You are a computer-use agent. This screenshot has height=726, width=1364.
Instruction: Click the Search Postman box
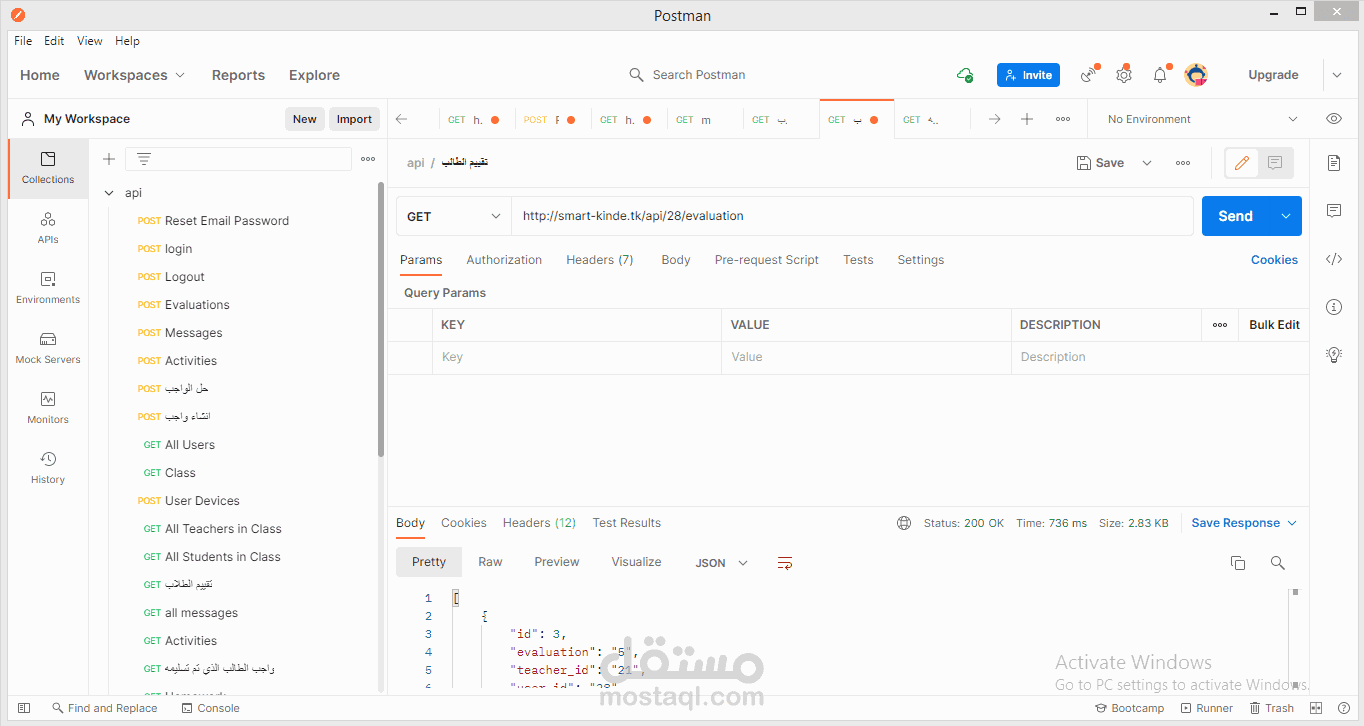(x=687, y=75)
